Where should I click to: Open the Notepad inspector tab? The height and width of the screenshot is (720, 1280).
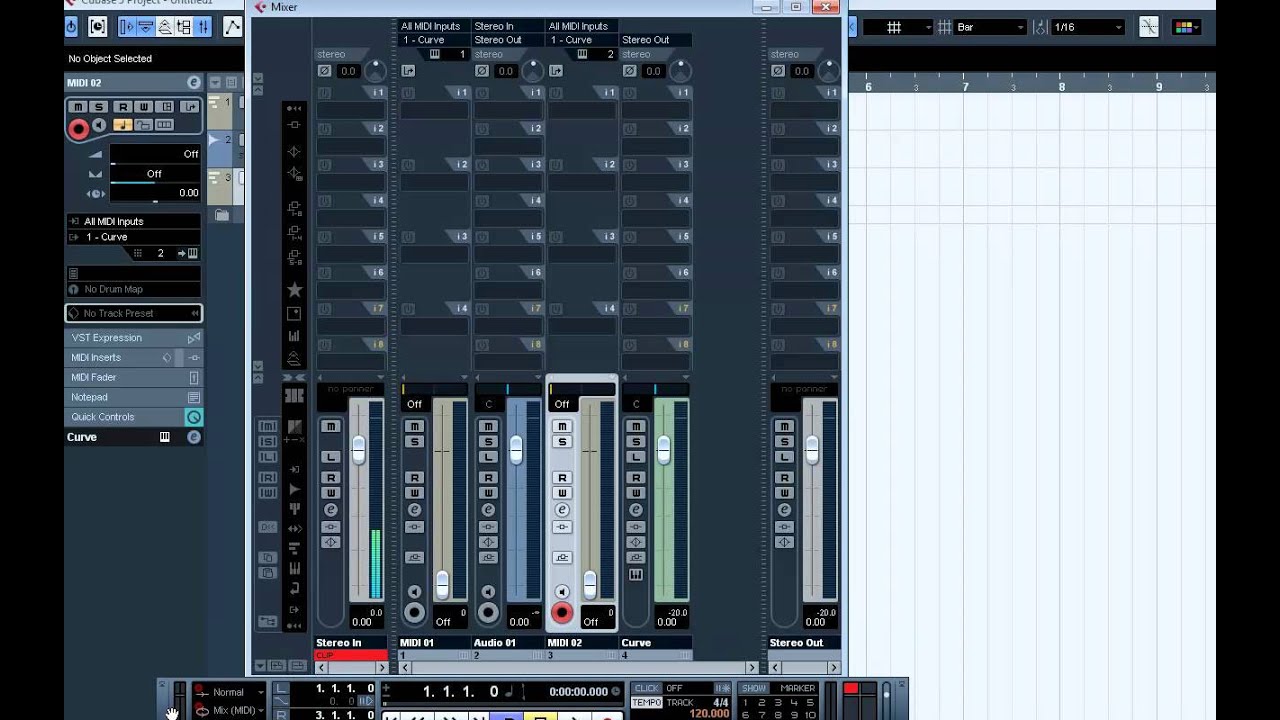[134, 397]
